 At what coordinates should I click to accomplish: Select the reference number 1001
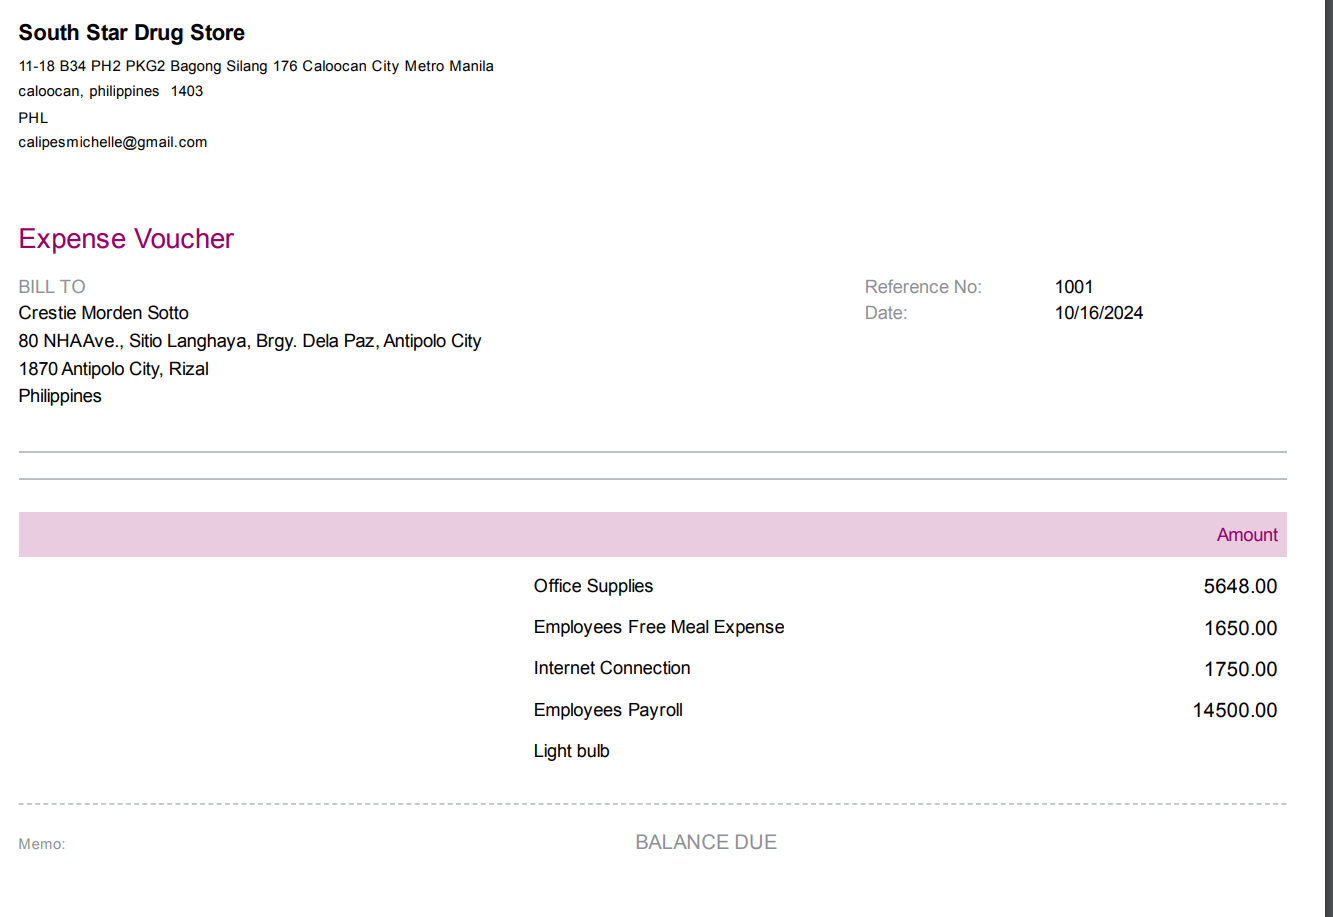(1073, 287)
